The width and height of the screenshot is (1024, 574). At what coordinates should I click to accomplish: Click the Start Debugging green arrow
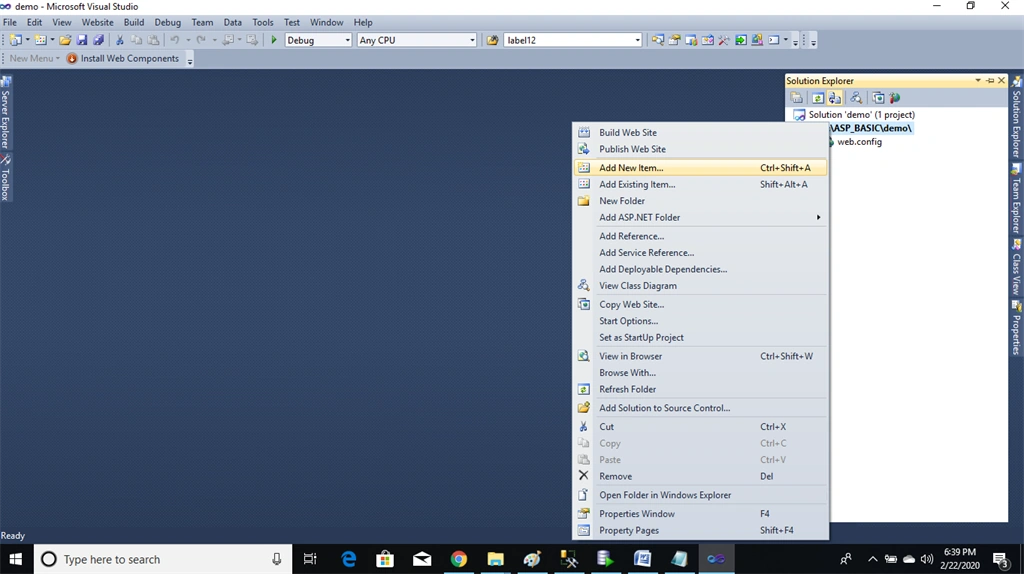[274, 40]
